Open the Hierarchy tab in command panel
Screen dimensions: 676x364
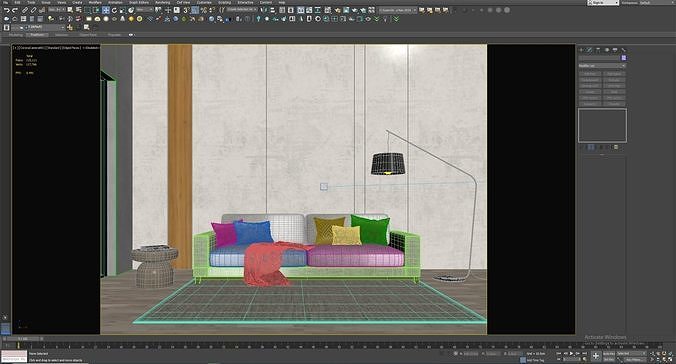(598, 50)
